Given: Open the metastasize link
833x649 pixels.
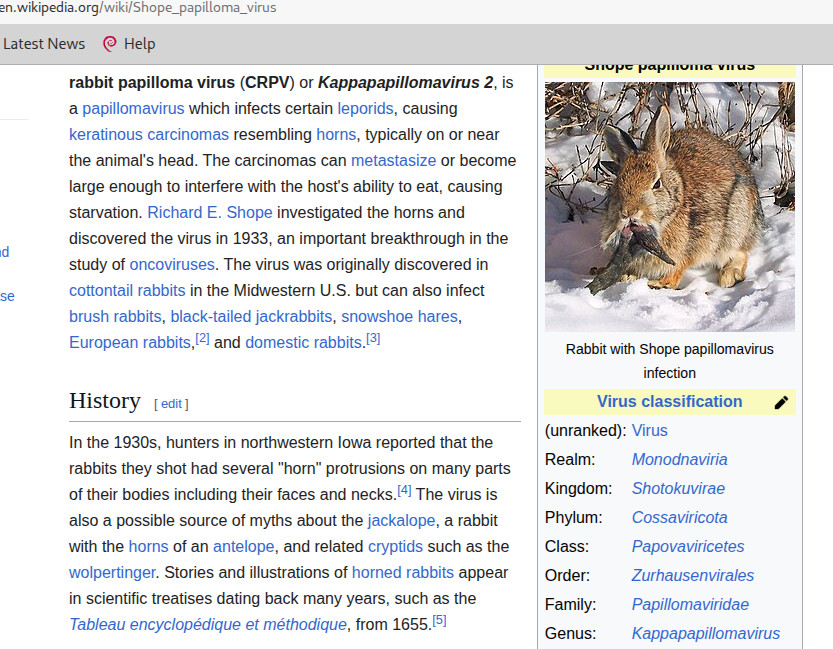Looking at the screenshot, I should (x=394, y=160).
